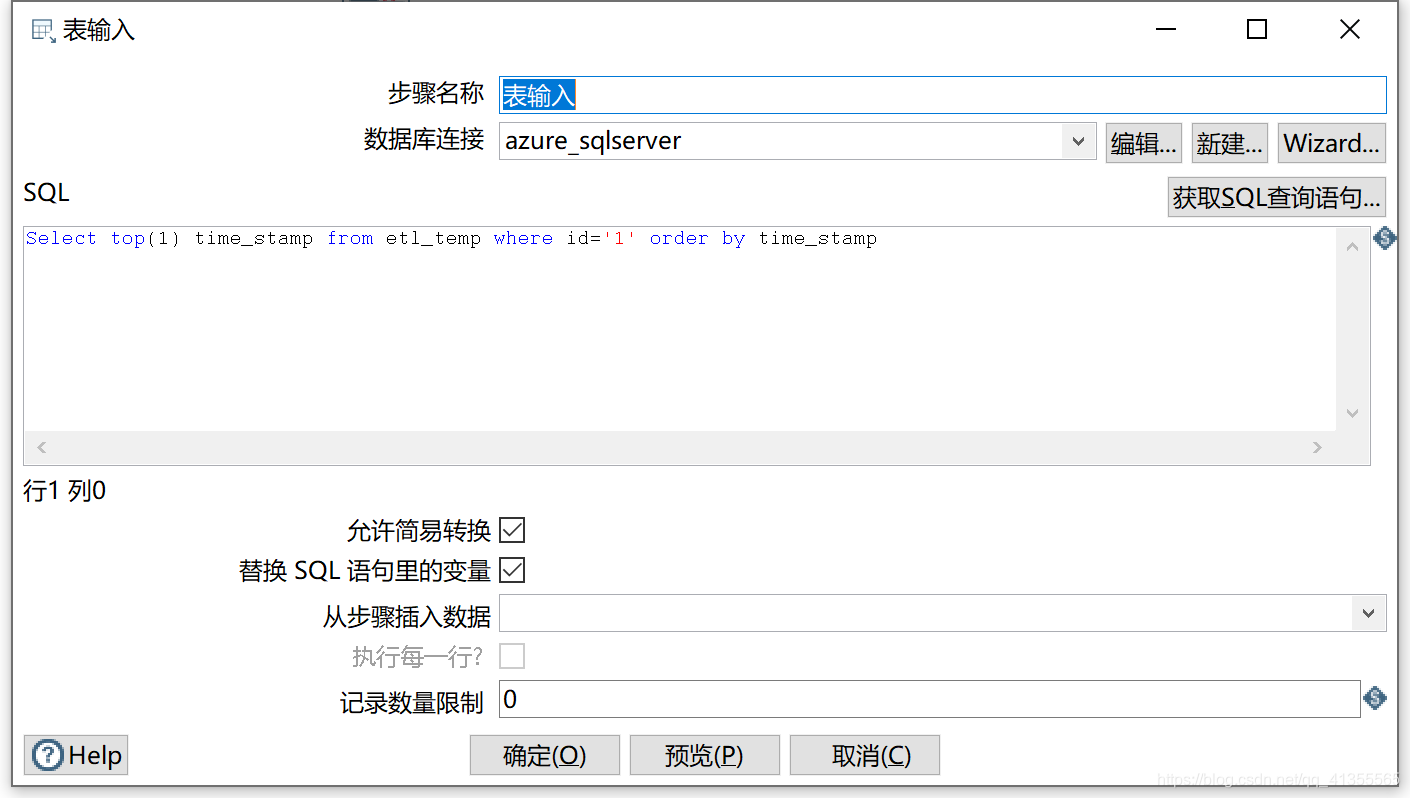Click the 'etl_temp' table name in the SQL
The height and width of the screenshot is (798, 1410).
tap(433, 239)
